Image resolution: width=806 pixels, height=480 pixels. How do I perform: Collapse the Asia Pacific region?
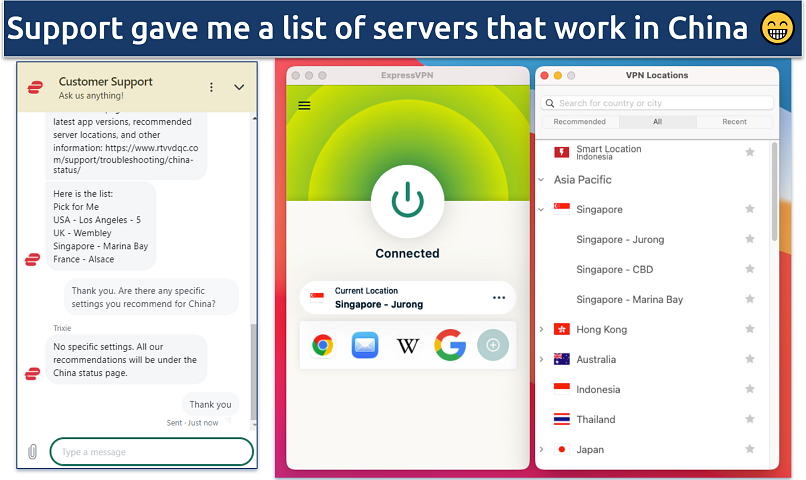tap(541, 180)
